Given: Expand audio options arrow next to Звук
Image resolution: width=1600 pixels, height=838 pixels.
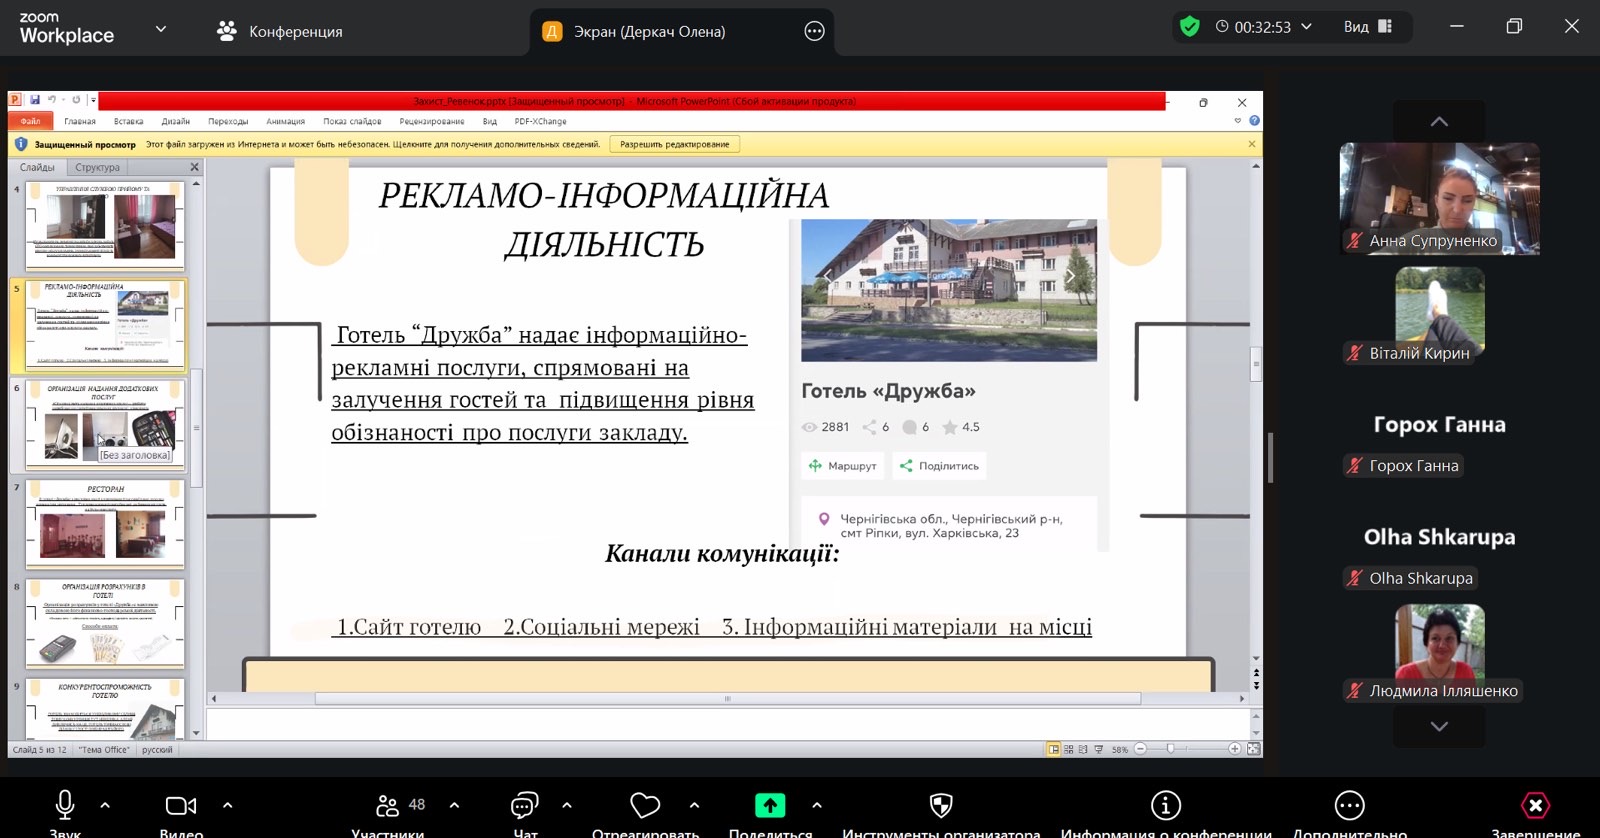Looking at the screenshot, I should coord(105,805).
